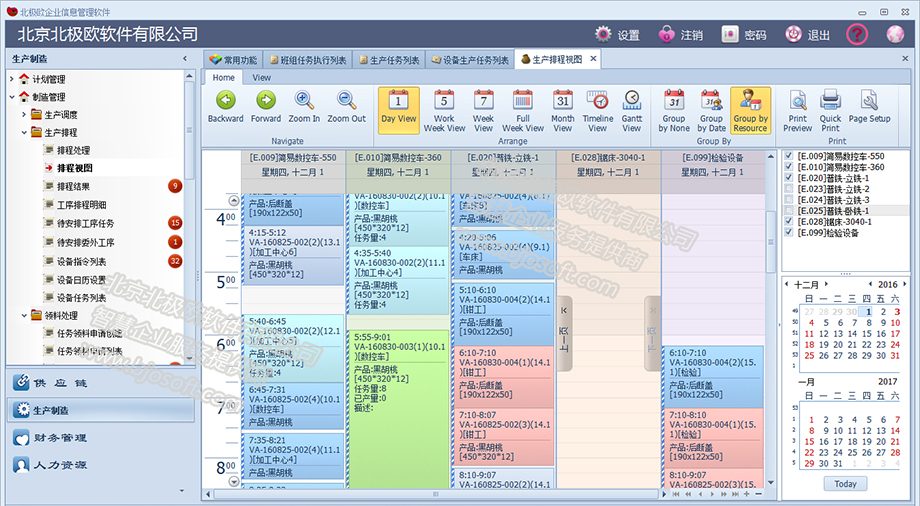Close the 生产排程视图 tab
The height and width of the screenshot is (506, 920).
[x=593, y=59]
